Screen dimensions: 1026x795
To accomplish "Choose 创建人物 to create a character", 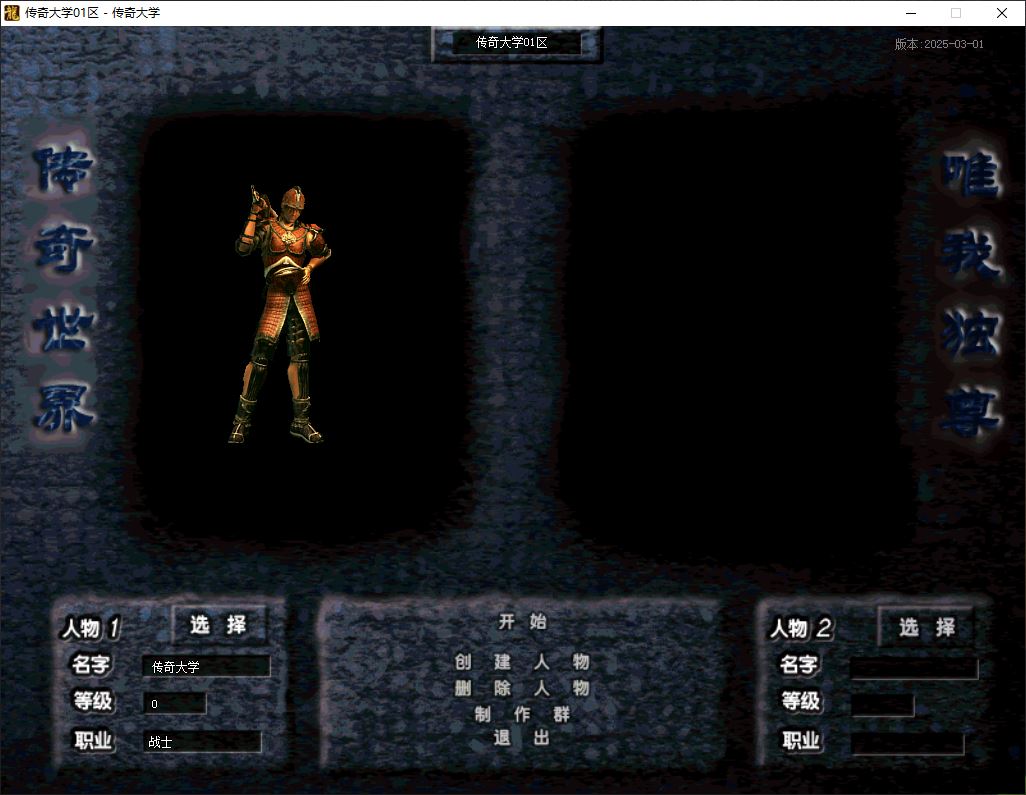I will pos(522,662).
